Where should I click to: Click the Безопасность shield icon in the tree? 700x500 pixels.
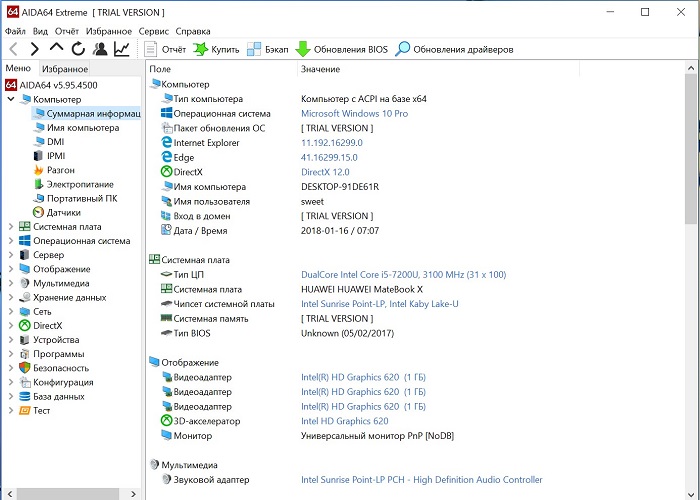coord(25,368)
